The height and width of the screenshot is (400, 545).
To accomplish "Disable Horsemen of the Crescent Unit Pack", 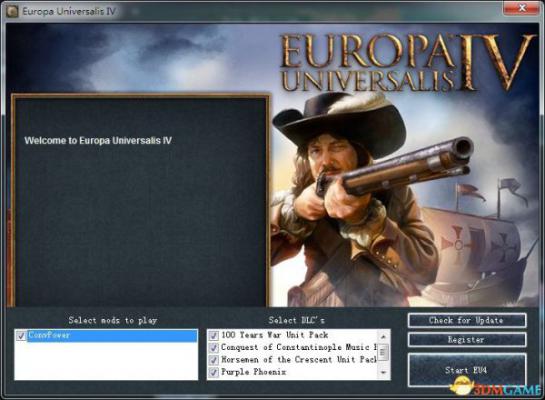I will pyautogui.click(x=213, y=360).
